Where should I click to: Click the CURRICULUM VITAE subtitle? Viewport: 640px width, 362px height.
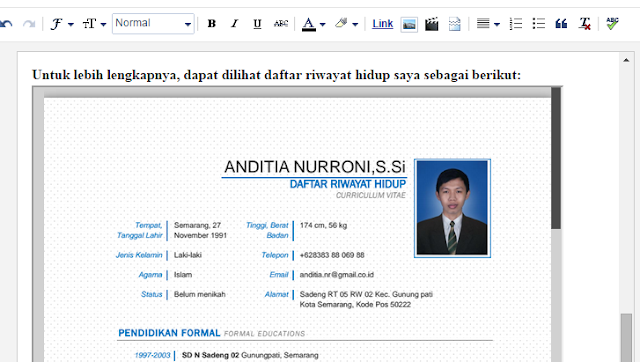click(x=371, y=195)
